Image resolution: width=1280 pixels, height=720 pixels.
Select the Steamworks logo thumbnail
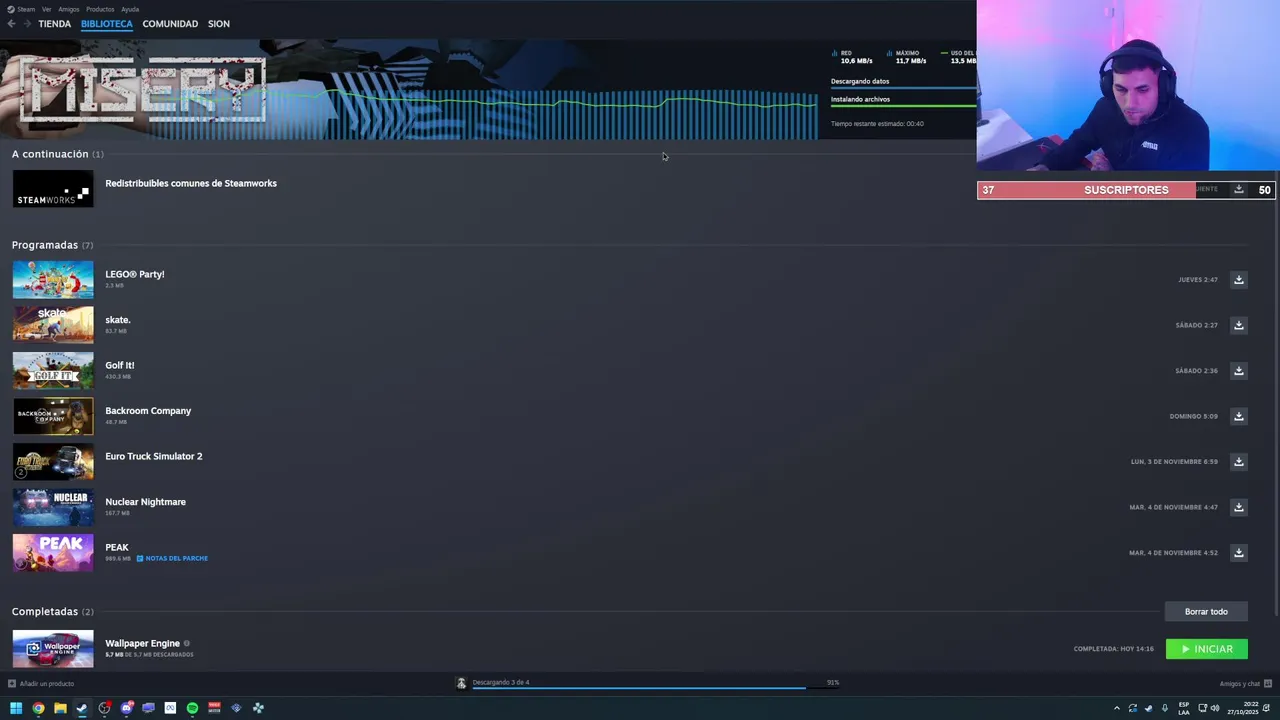(x=53, y=189)
